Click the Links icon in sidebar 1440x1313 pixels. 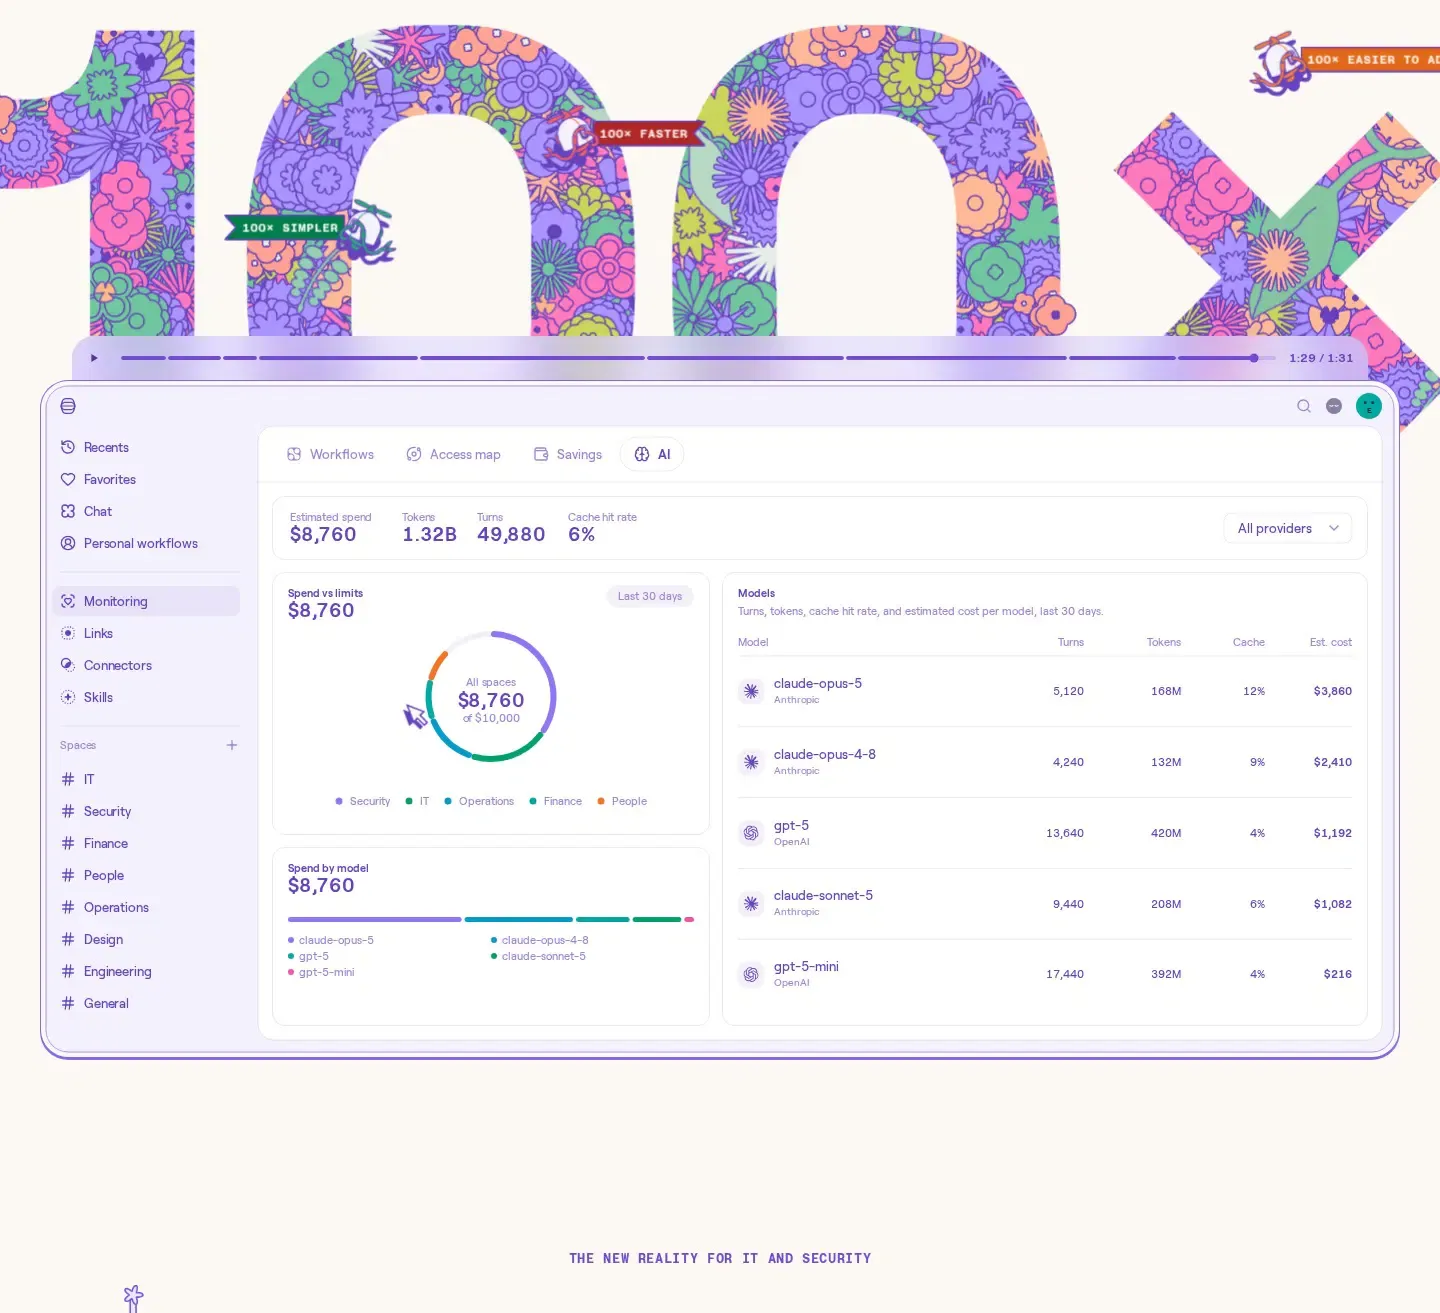68,633
